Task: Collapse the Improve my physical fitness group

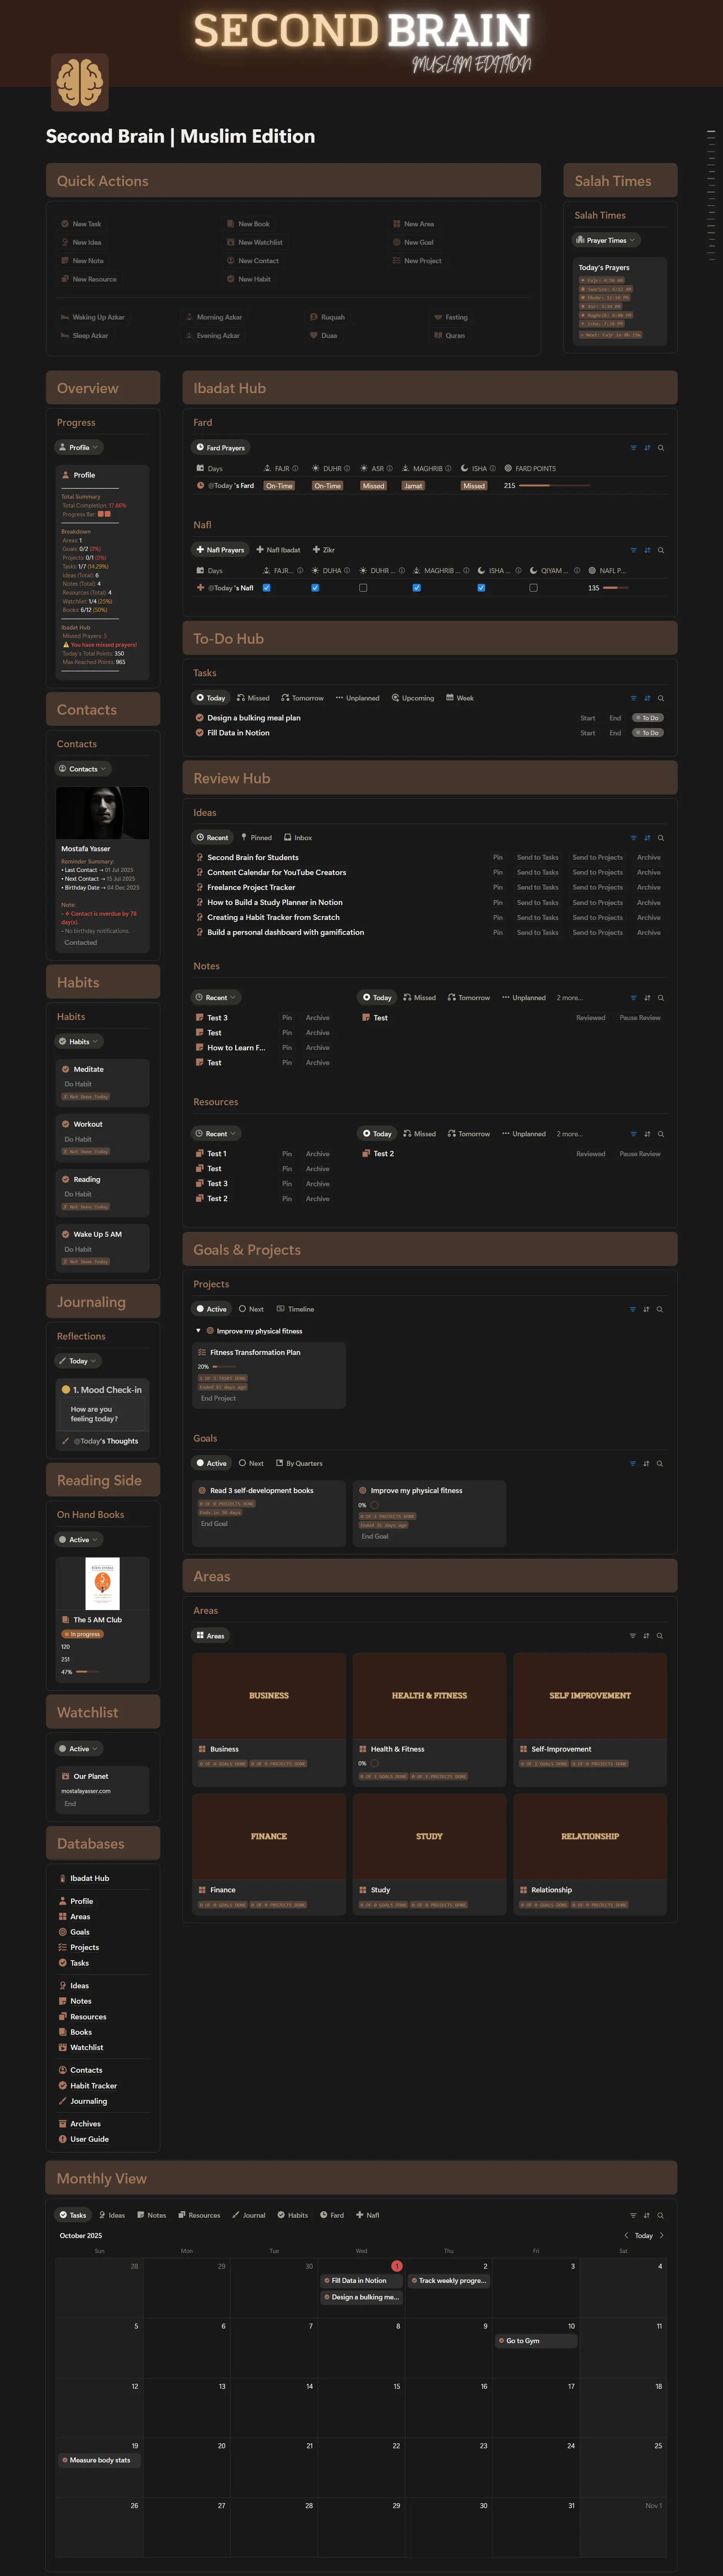Action: click(x=198, y=1331)
